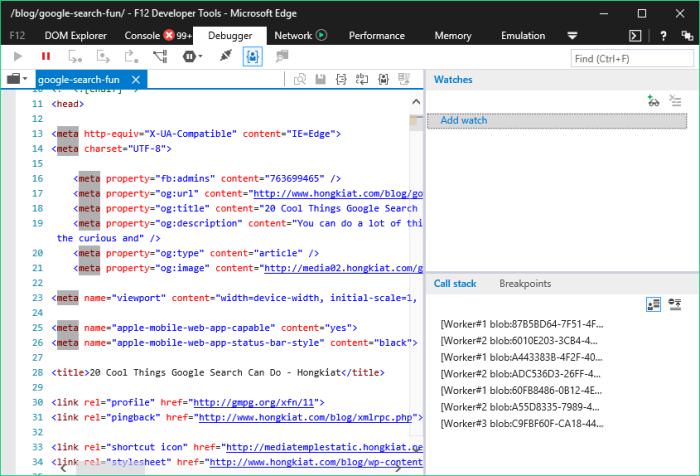The image size is (700, 476).
Task: Toggle the word wrap icon
Action: point(362,79)
